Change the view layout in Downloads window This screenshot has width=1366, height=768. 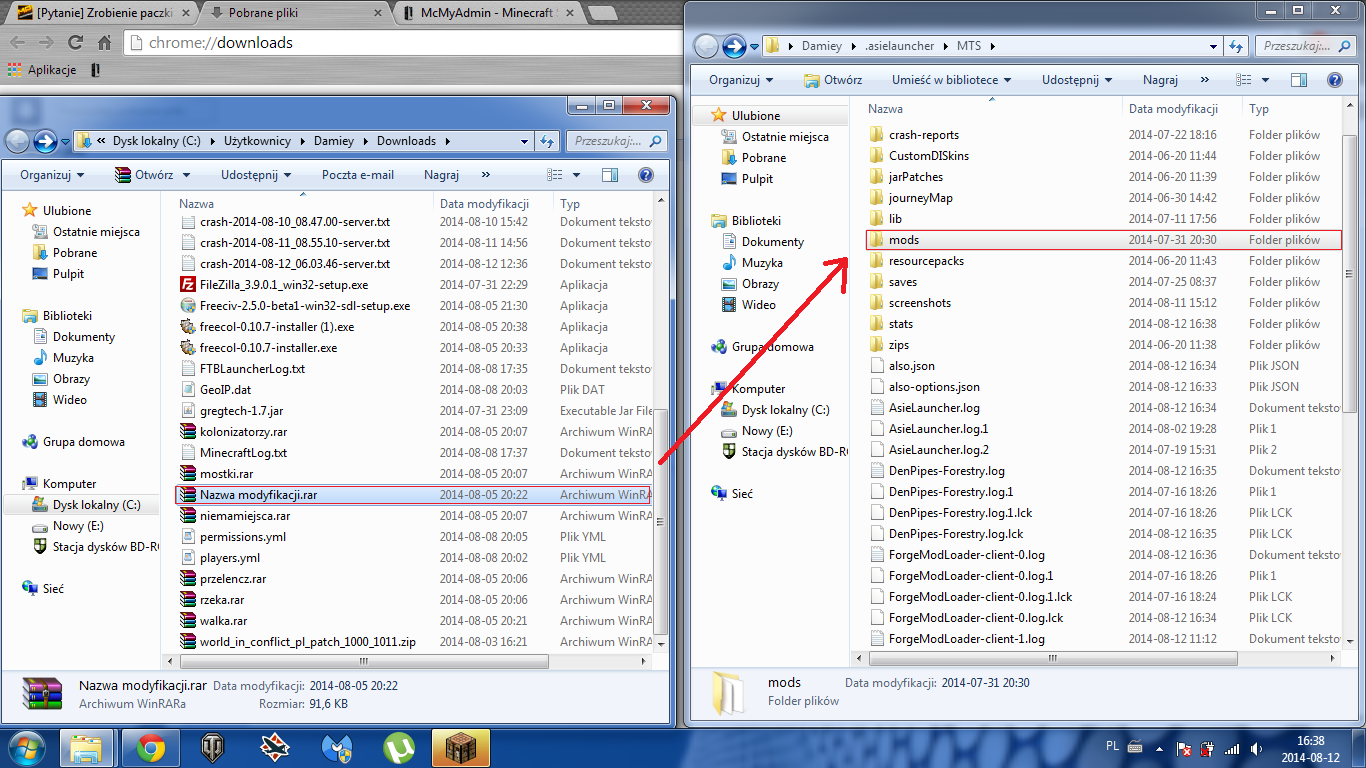point(555,175)
